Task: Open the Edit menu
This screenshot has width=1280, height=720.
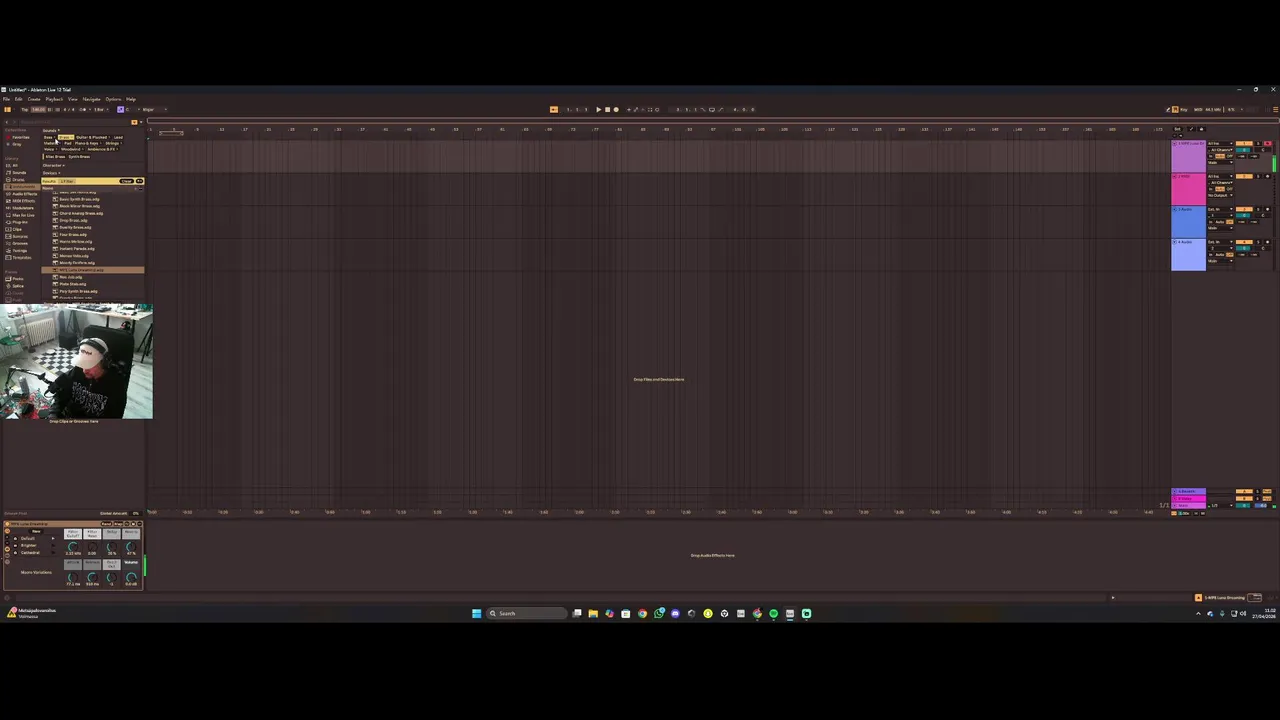Action: tap(18, 99)
